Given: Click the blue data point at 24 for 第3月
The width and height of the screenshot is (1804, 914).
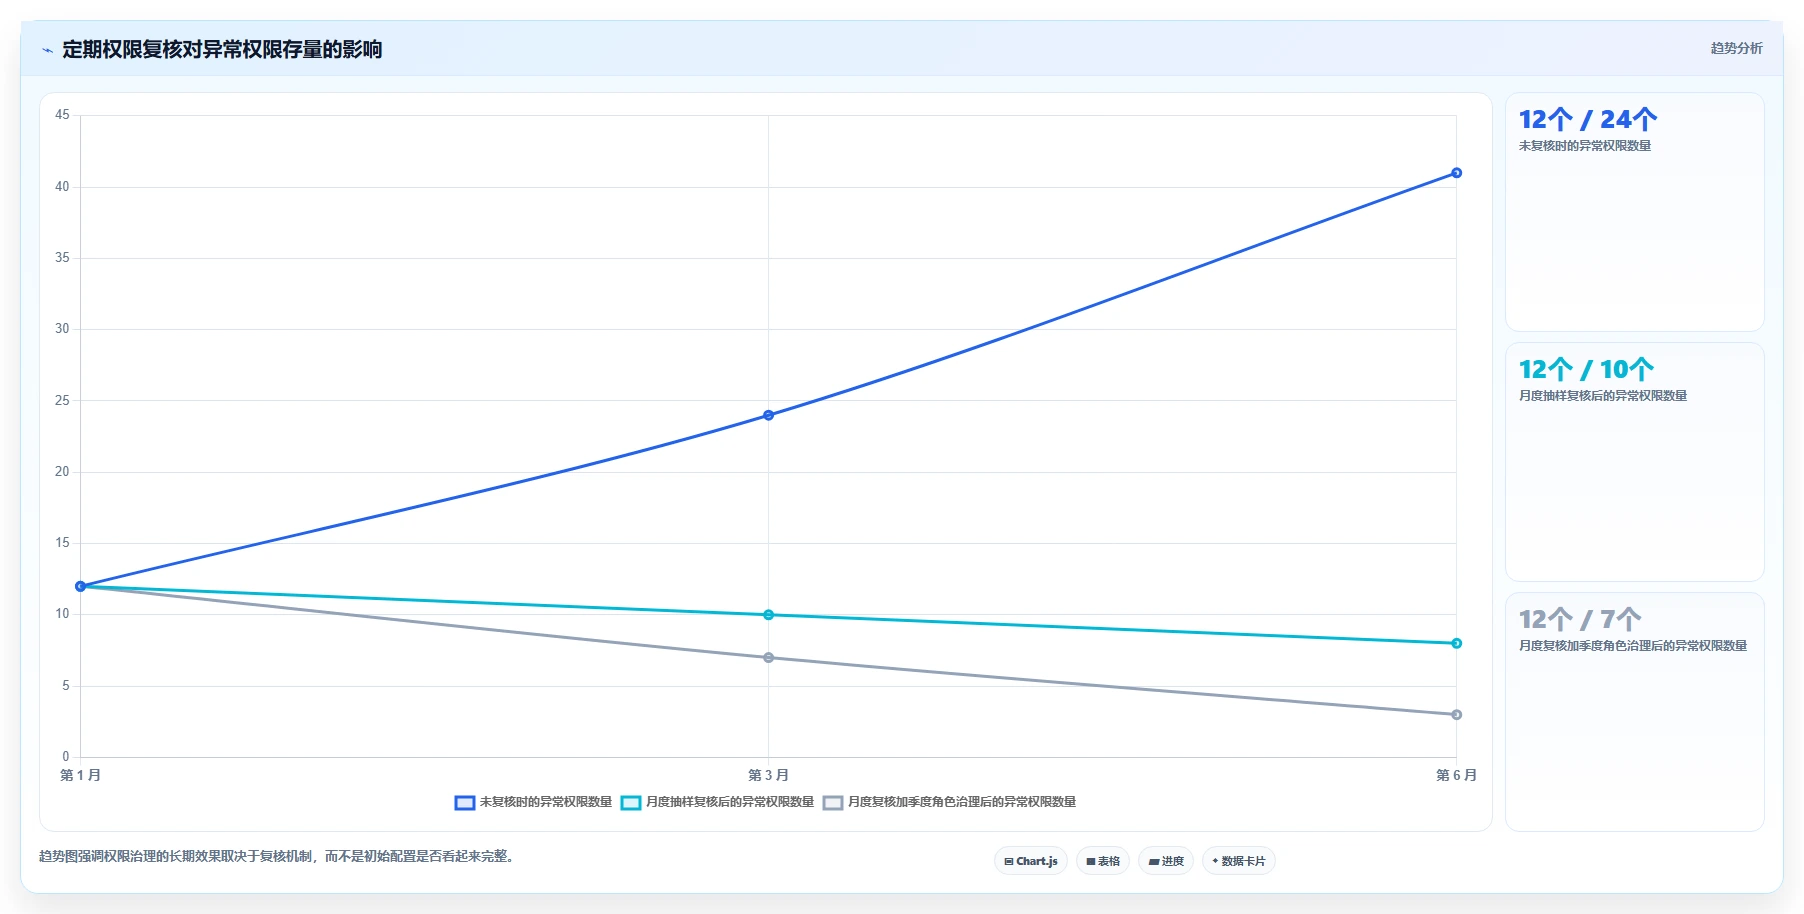Looking at the screenshot, I should coord(768,415).
